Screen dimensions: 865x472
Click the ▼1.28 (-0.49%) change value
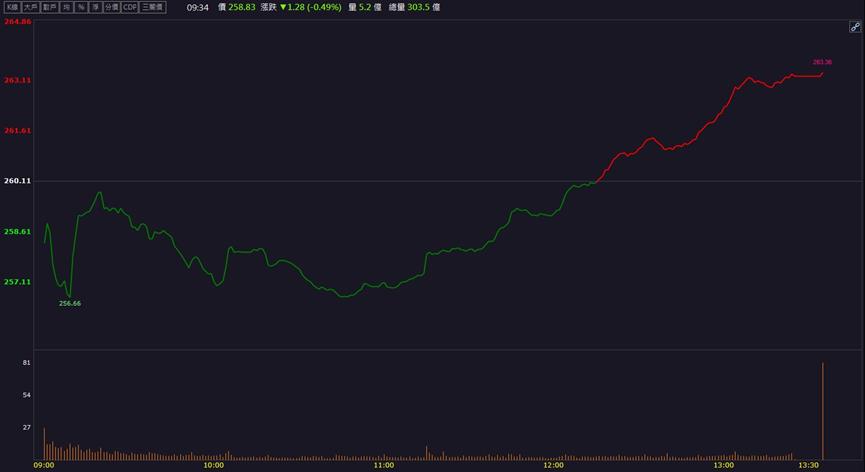[311, 8]
